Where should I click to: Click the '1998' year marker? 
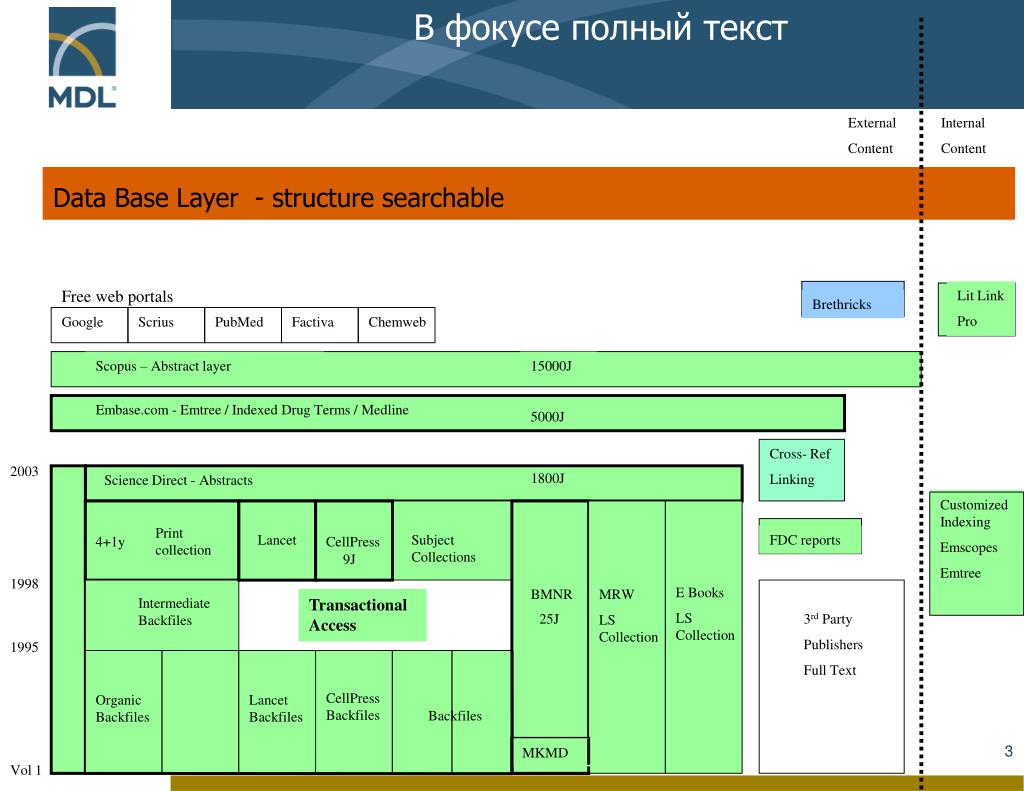point(24,584)
